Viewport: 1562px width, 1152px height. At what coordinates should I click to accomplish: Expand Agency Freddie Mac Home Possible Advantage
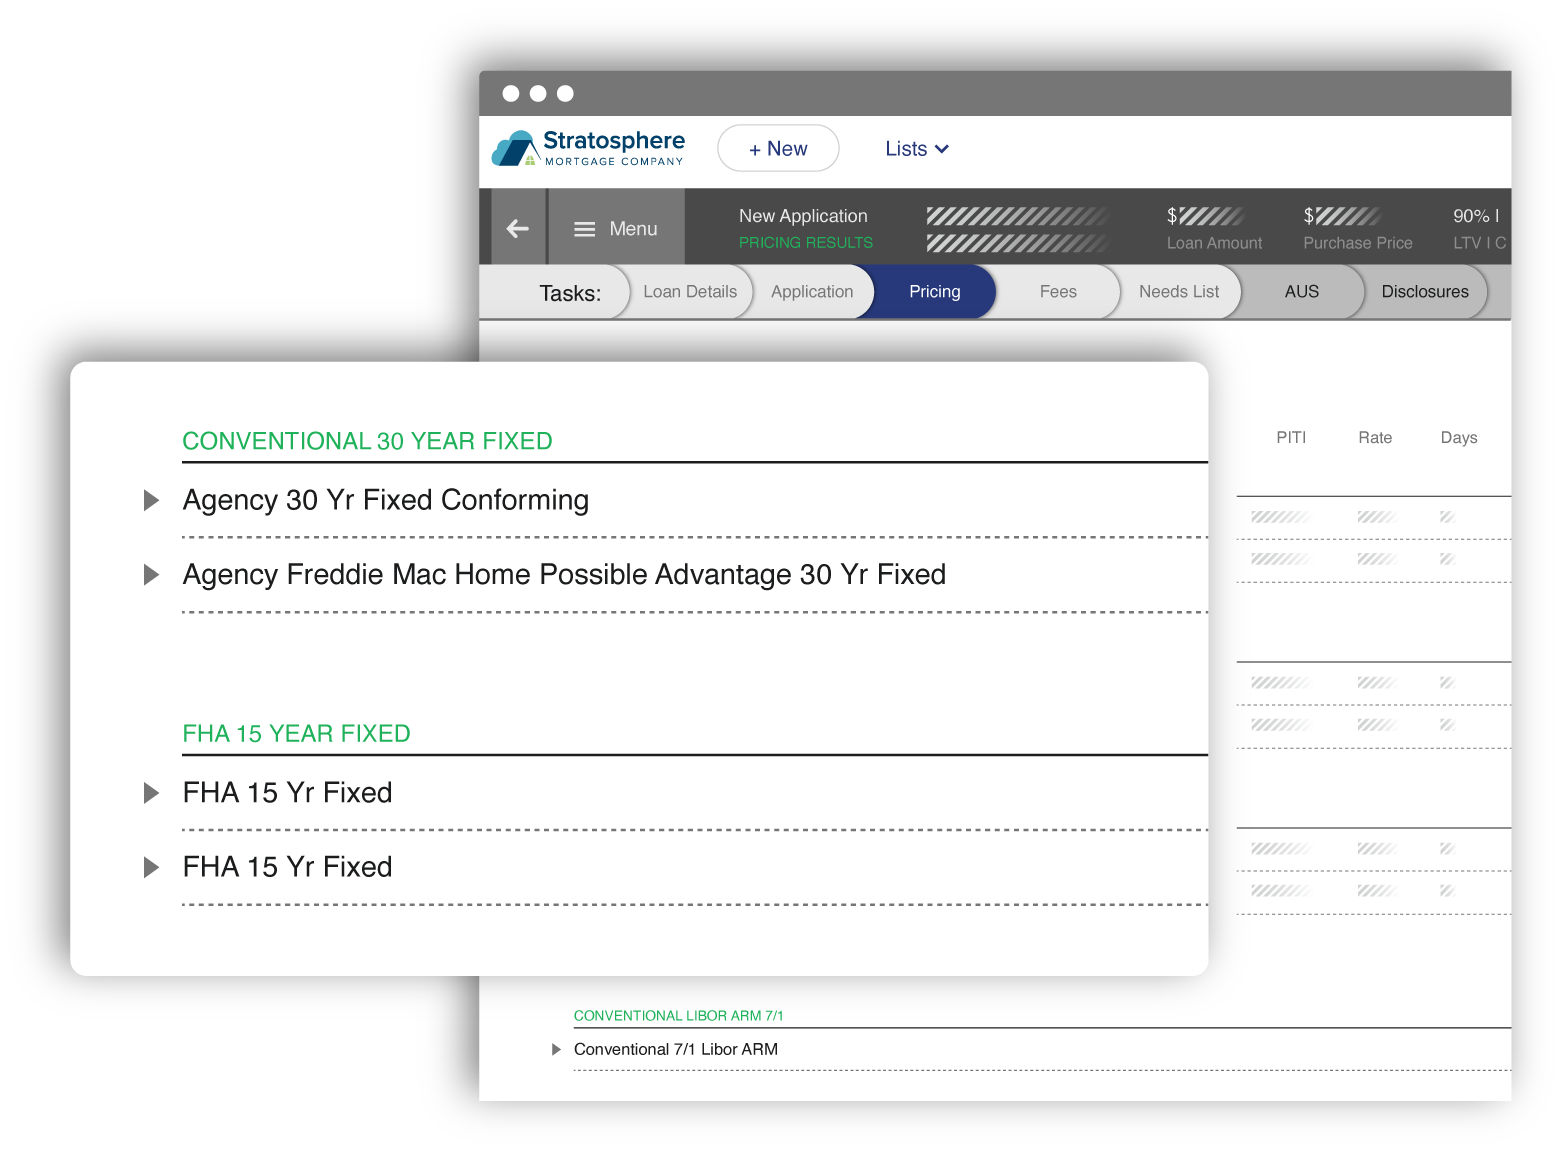[x=153, y=574]
